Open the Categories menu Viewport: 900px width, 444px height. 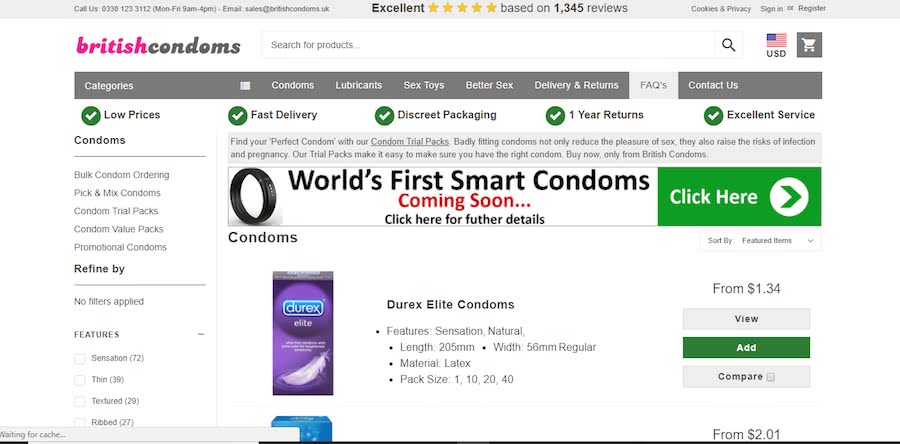pos(109,85)
